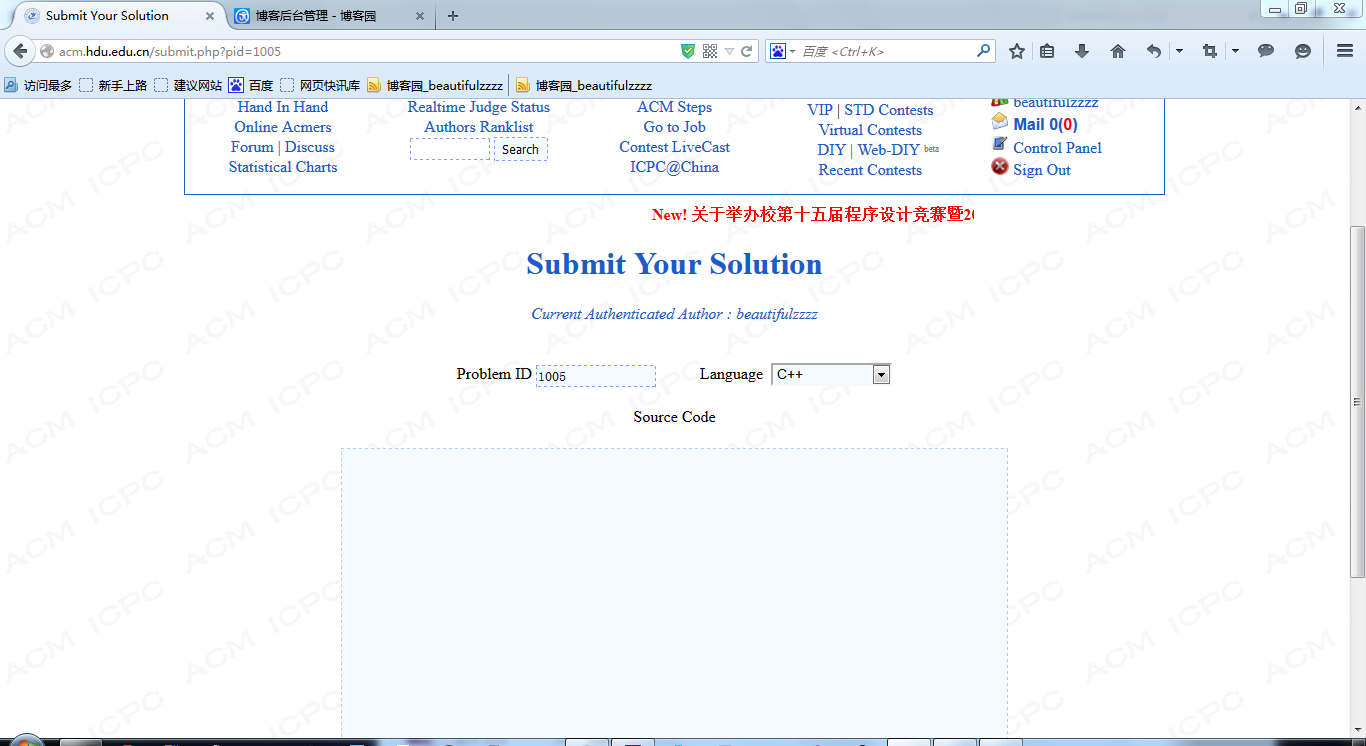
Task: Open the VIP contests link
Action: pyautogui.click(x=820, y=110)
